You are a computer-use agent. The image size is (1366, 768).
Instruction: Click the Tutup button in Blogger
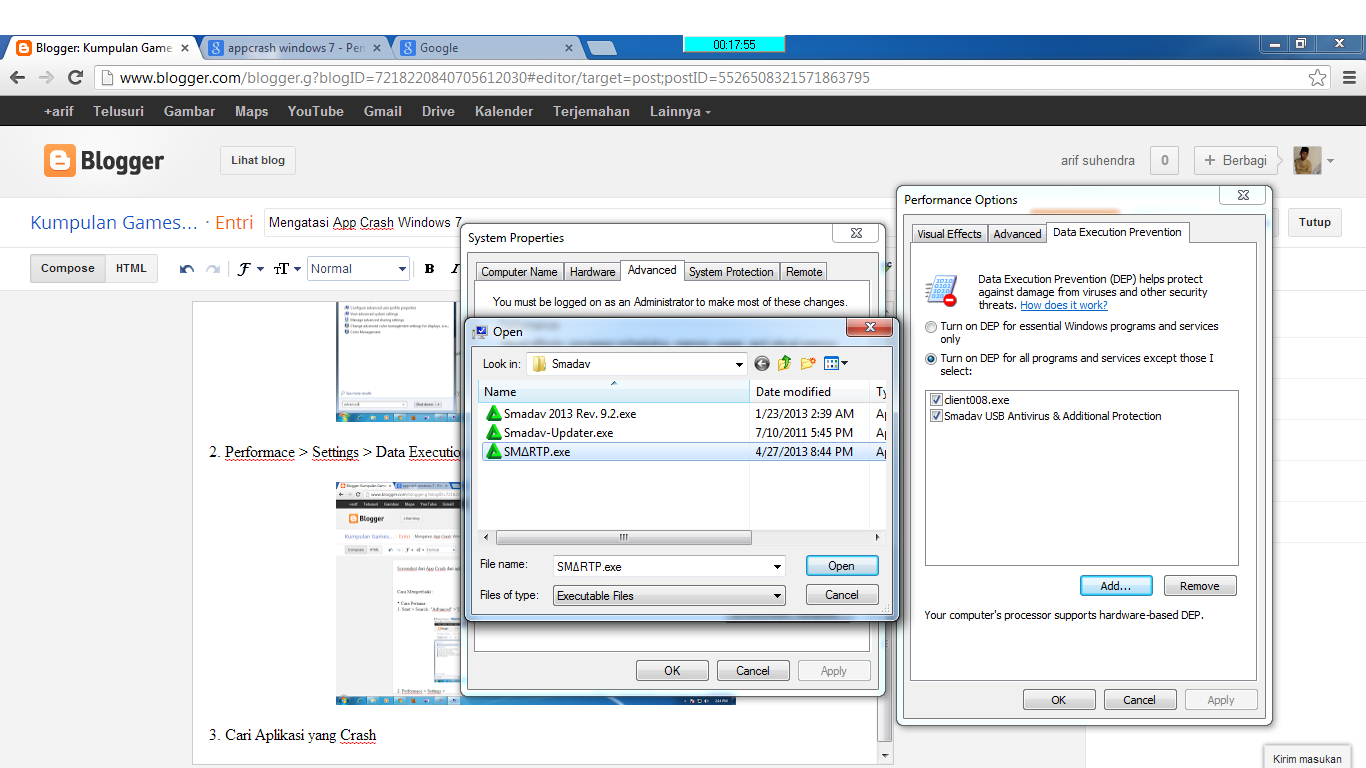(1315, 223)
